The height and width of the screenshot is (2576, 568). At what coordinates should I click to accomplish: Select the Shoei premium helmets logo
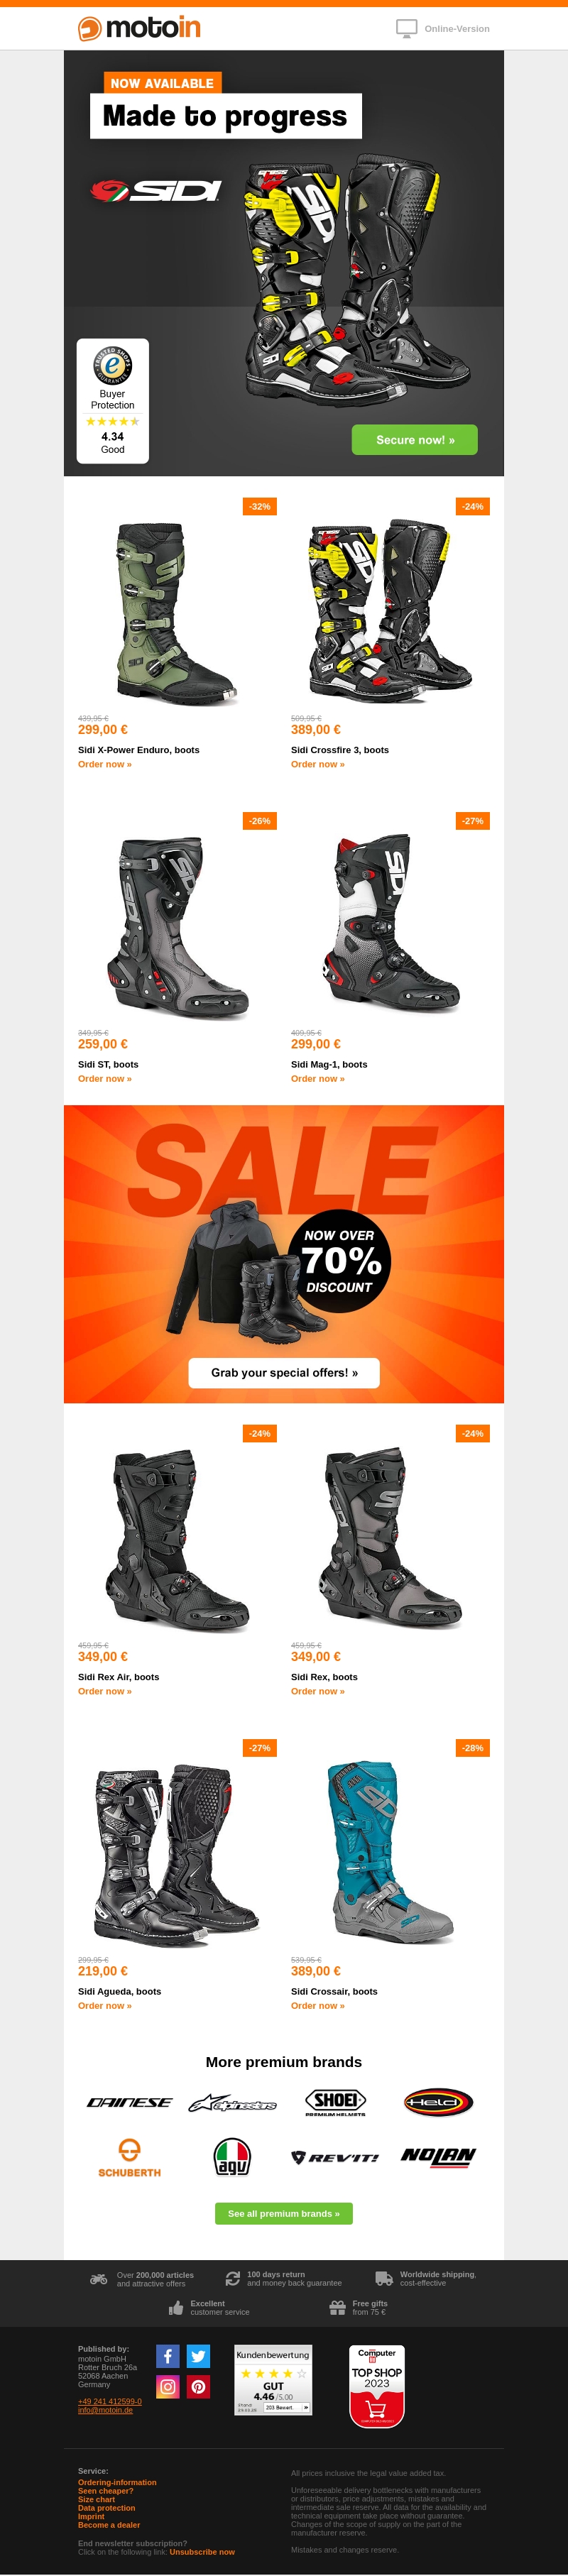[335, 2102]
